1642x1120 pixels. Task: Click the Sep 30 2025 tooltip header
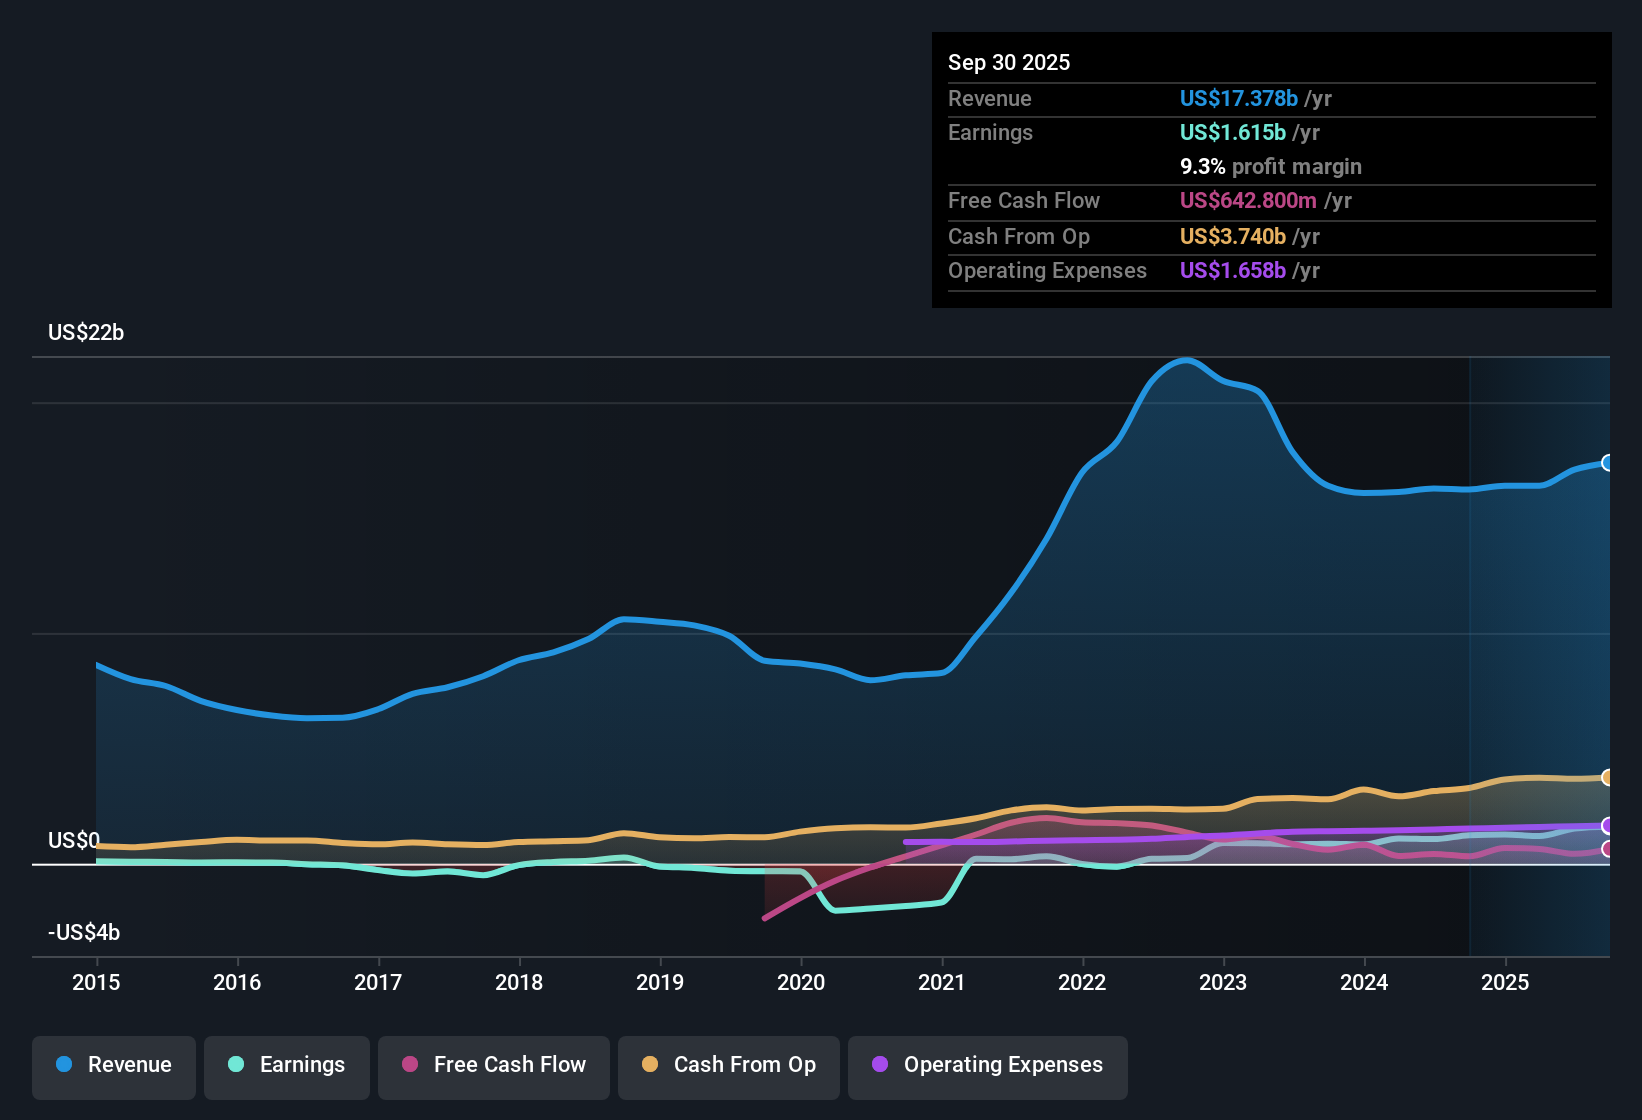[x=1009, y=62]
